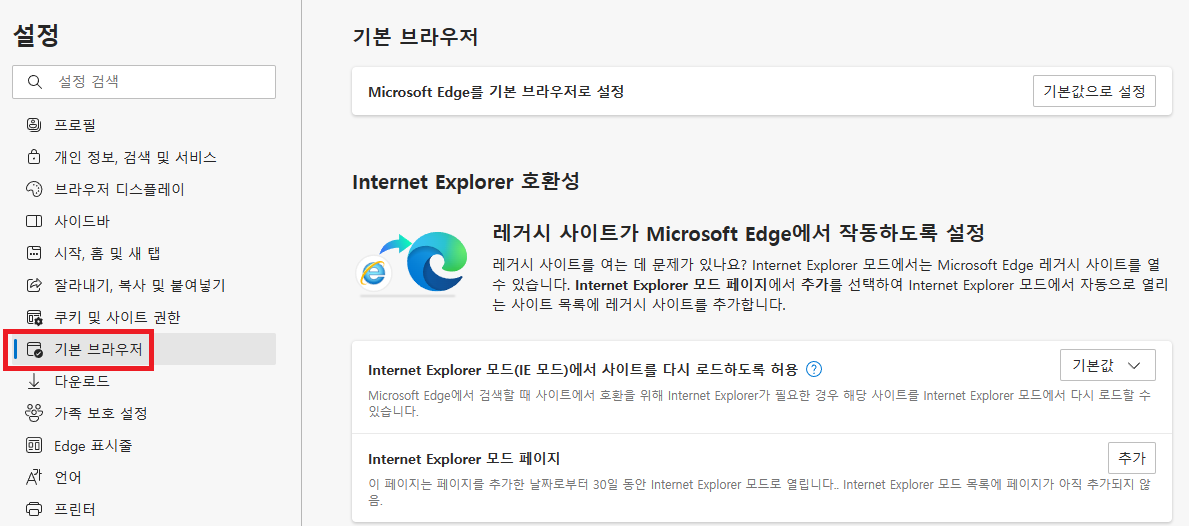The image size is (1189, 526).
Task: Click the printer icon in the sidebar
Action: (x=33, y=509)
